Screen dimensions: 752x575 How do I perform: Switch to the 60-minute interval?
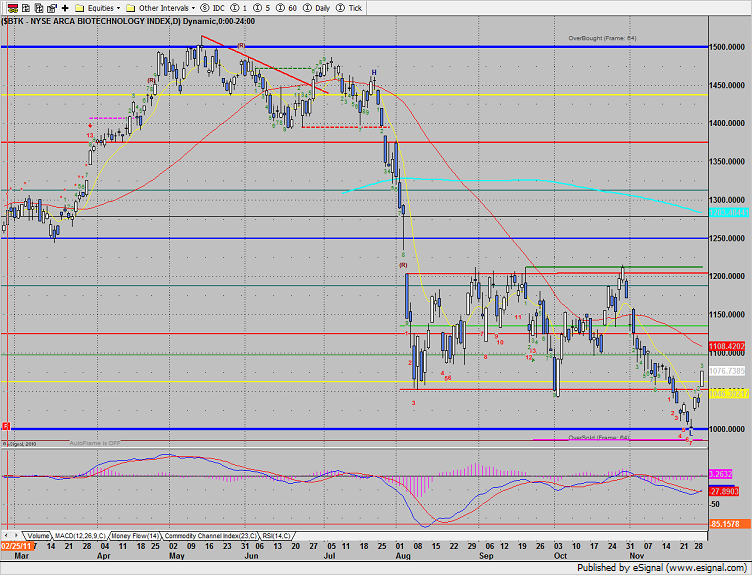287,8
